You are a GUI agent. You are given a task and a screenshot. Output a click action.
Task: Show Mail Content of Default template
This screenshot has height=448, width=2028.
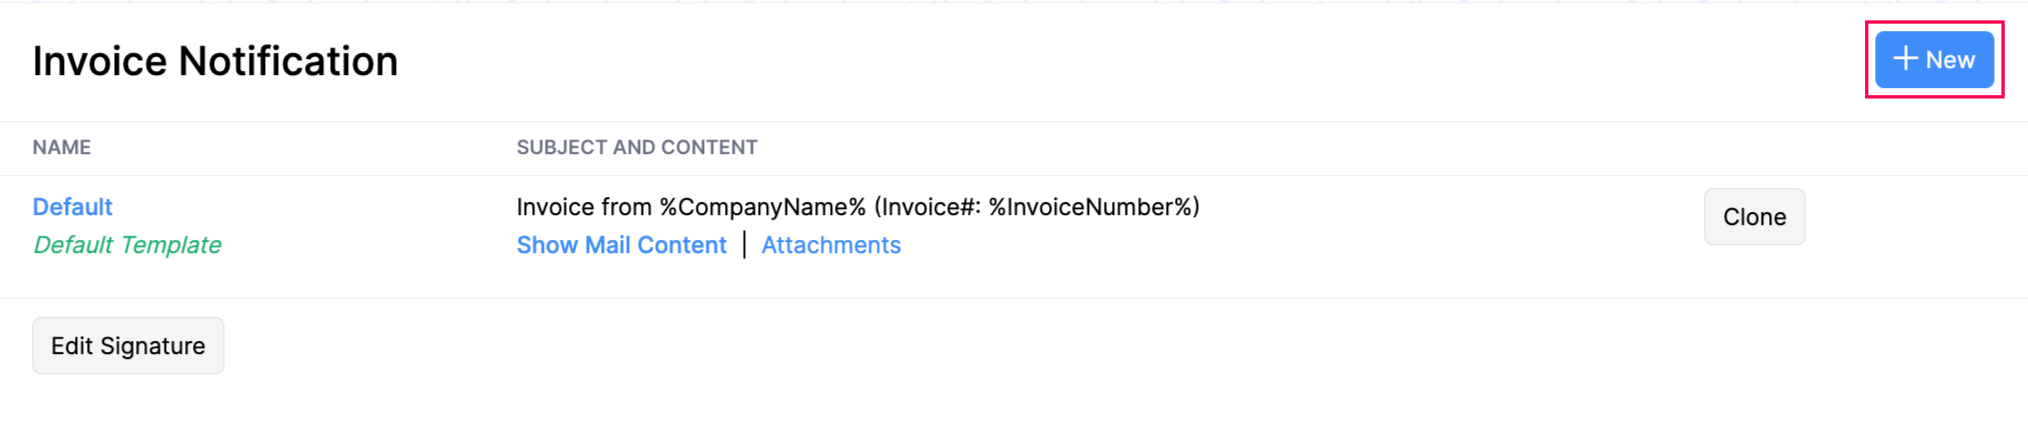(621, 245)
